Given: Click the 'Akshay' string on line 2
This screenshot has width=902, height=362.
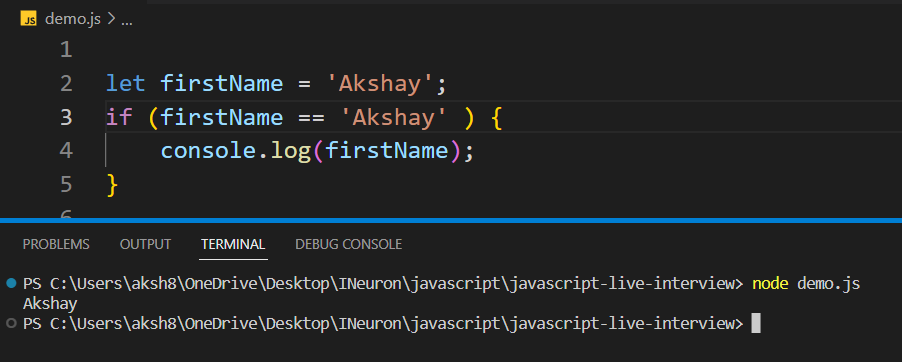Looking at the screenshot, I should [379, 84].
